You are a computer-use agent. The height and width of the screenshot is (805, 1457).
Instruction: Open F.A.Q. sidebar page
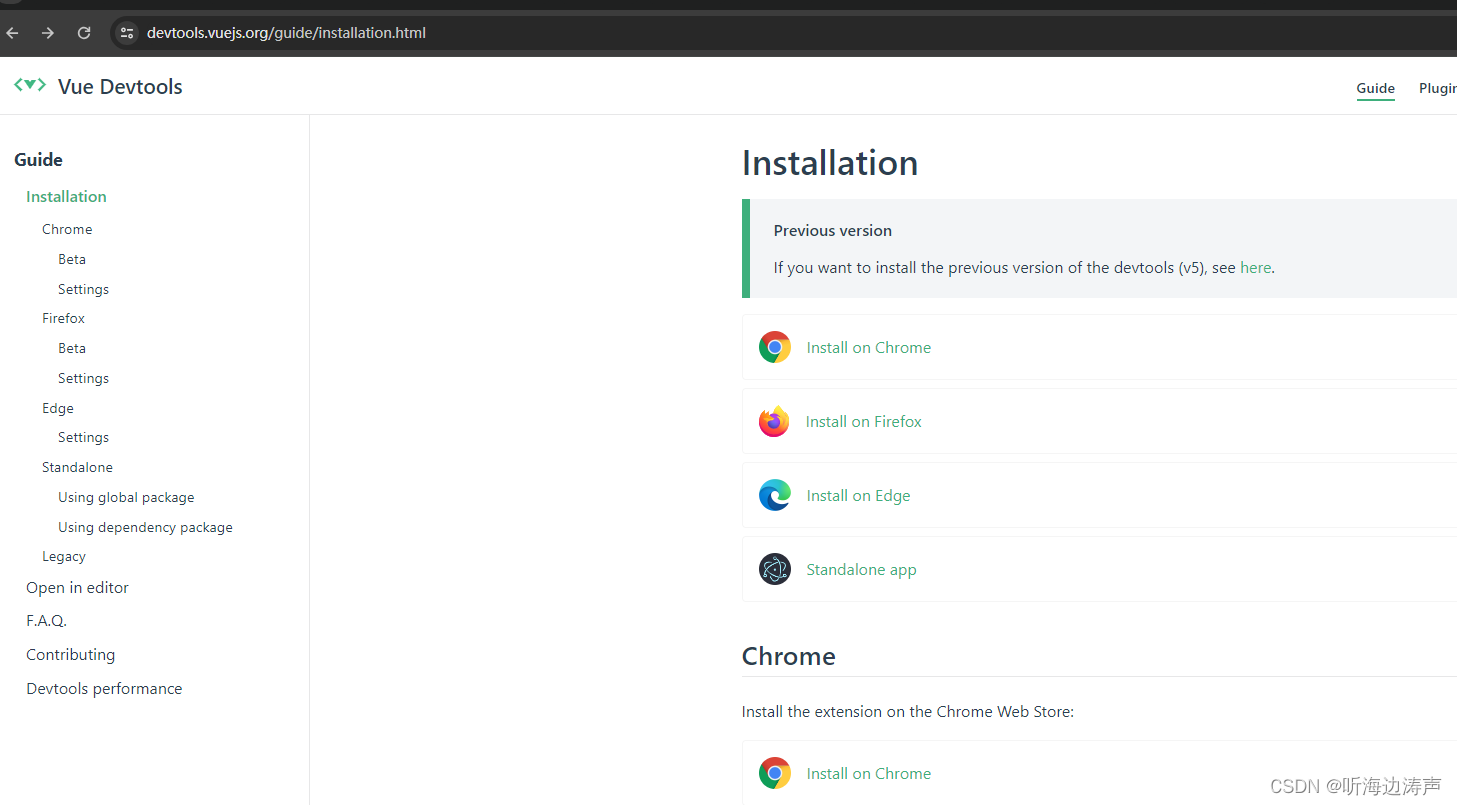(x=46, y=620)
